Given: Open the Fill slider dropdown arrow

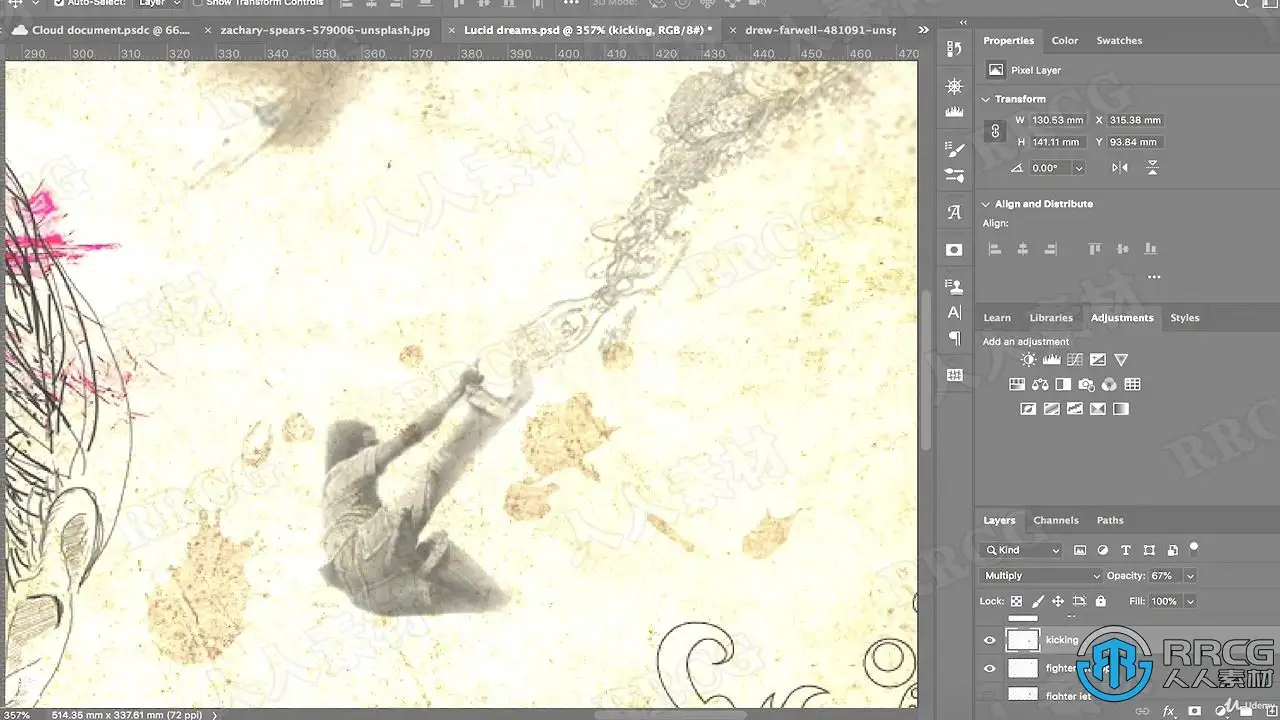Looking at the screenshot, I should point(1190,601).
